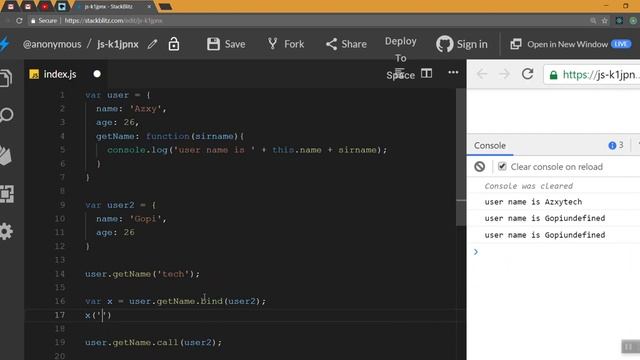Save the project
This screenshot has width=640, height=360.
tap(226, 44)
